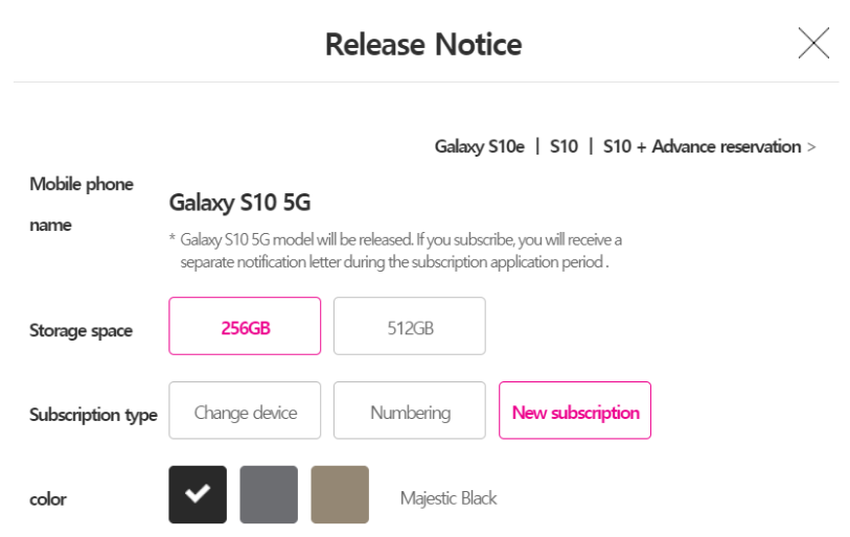Close the Release Notice dialog
Screen dimensions: 850x537
point(813,44)
